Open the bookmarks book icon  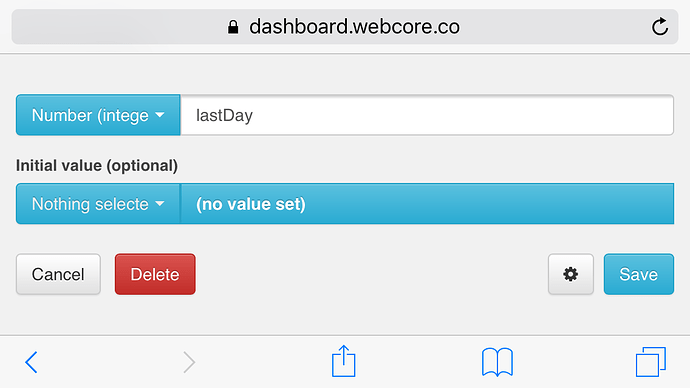pyautogui.click(x=497, y=362)
